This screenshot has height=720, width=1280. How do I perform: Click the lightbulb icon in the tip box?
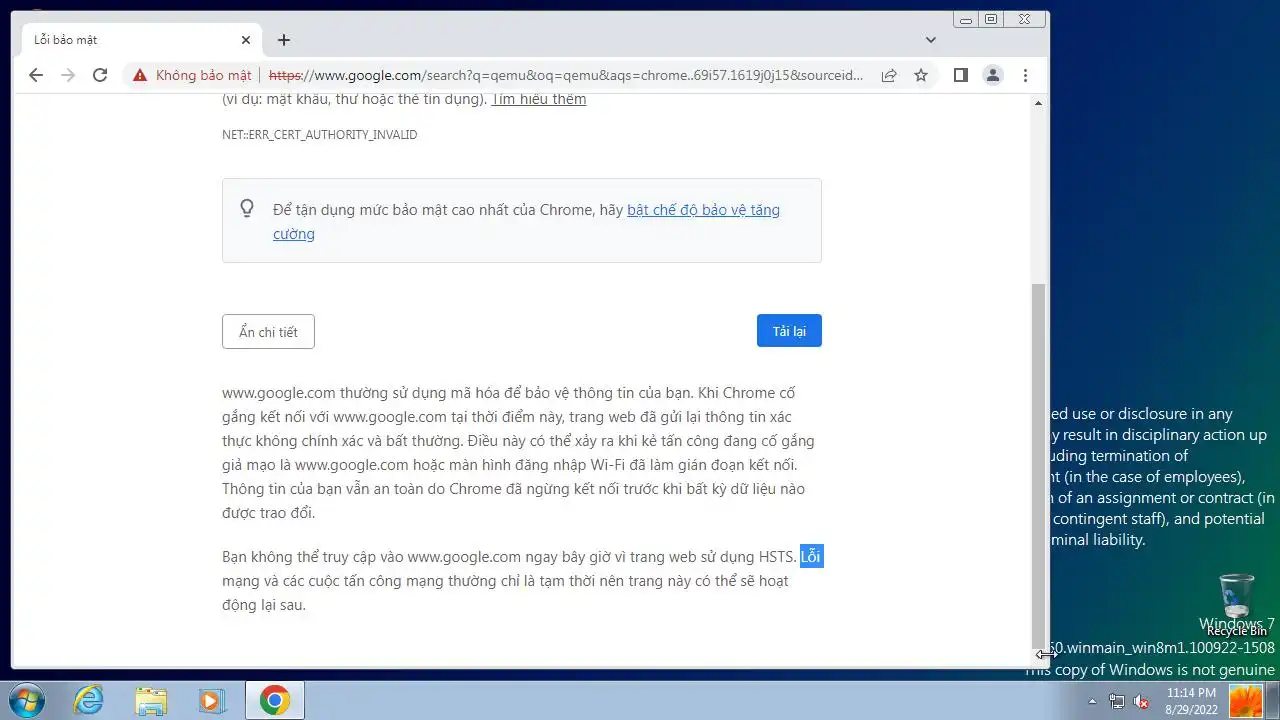[247, 208]
